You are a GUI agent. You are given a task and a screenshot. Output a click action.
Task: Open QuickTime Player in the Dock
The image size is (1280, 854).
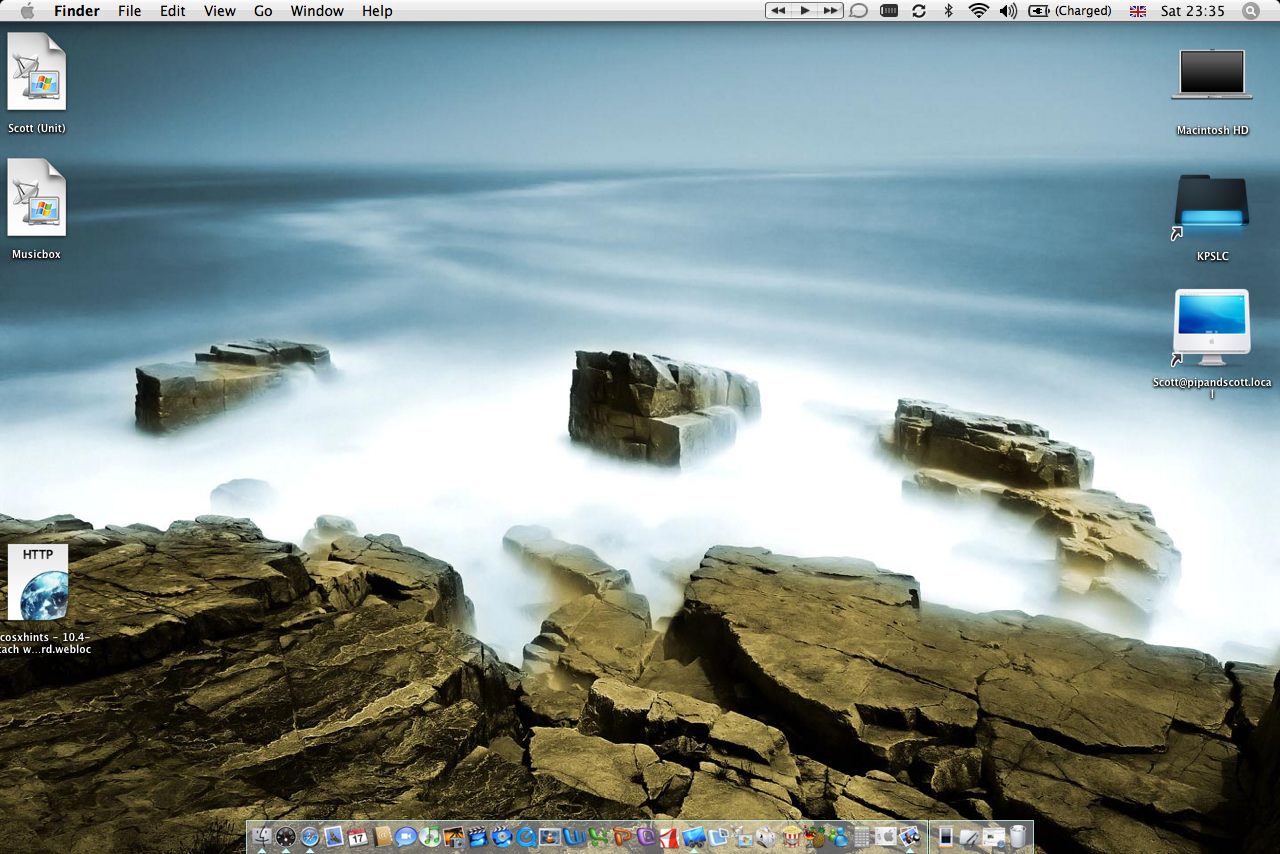pos(527,836)
